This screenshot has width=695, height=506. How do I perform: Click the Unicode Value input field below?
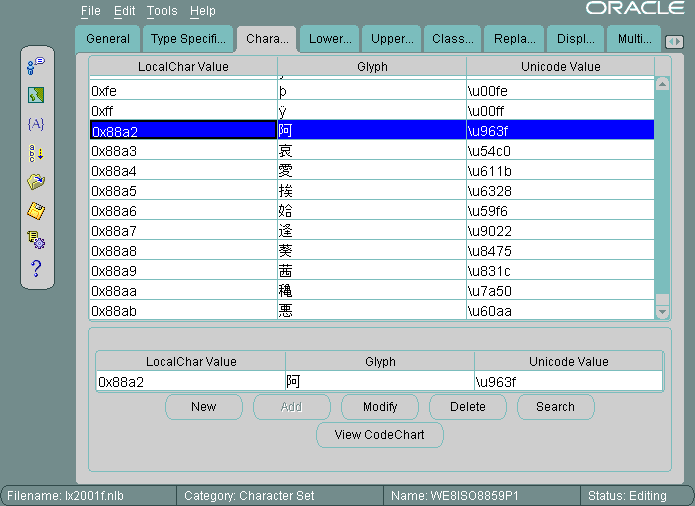(567, 381)
